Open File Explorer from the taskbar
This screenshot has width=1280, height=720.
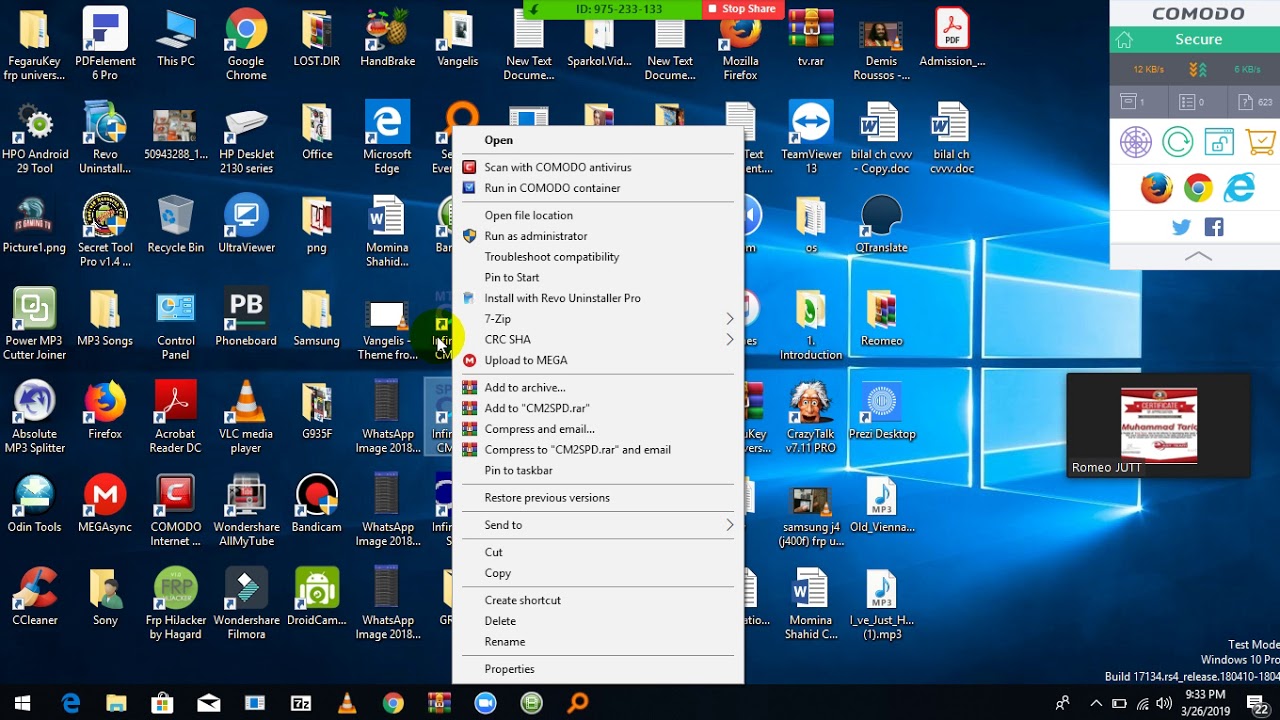pos(116,703)
